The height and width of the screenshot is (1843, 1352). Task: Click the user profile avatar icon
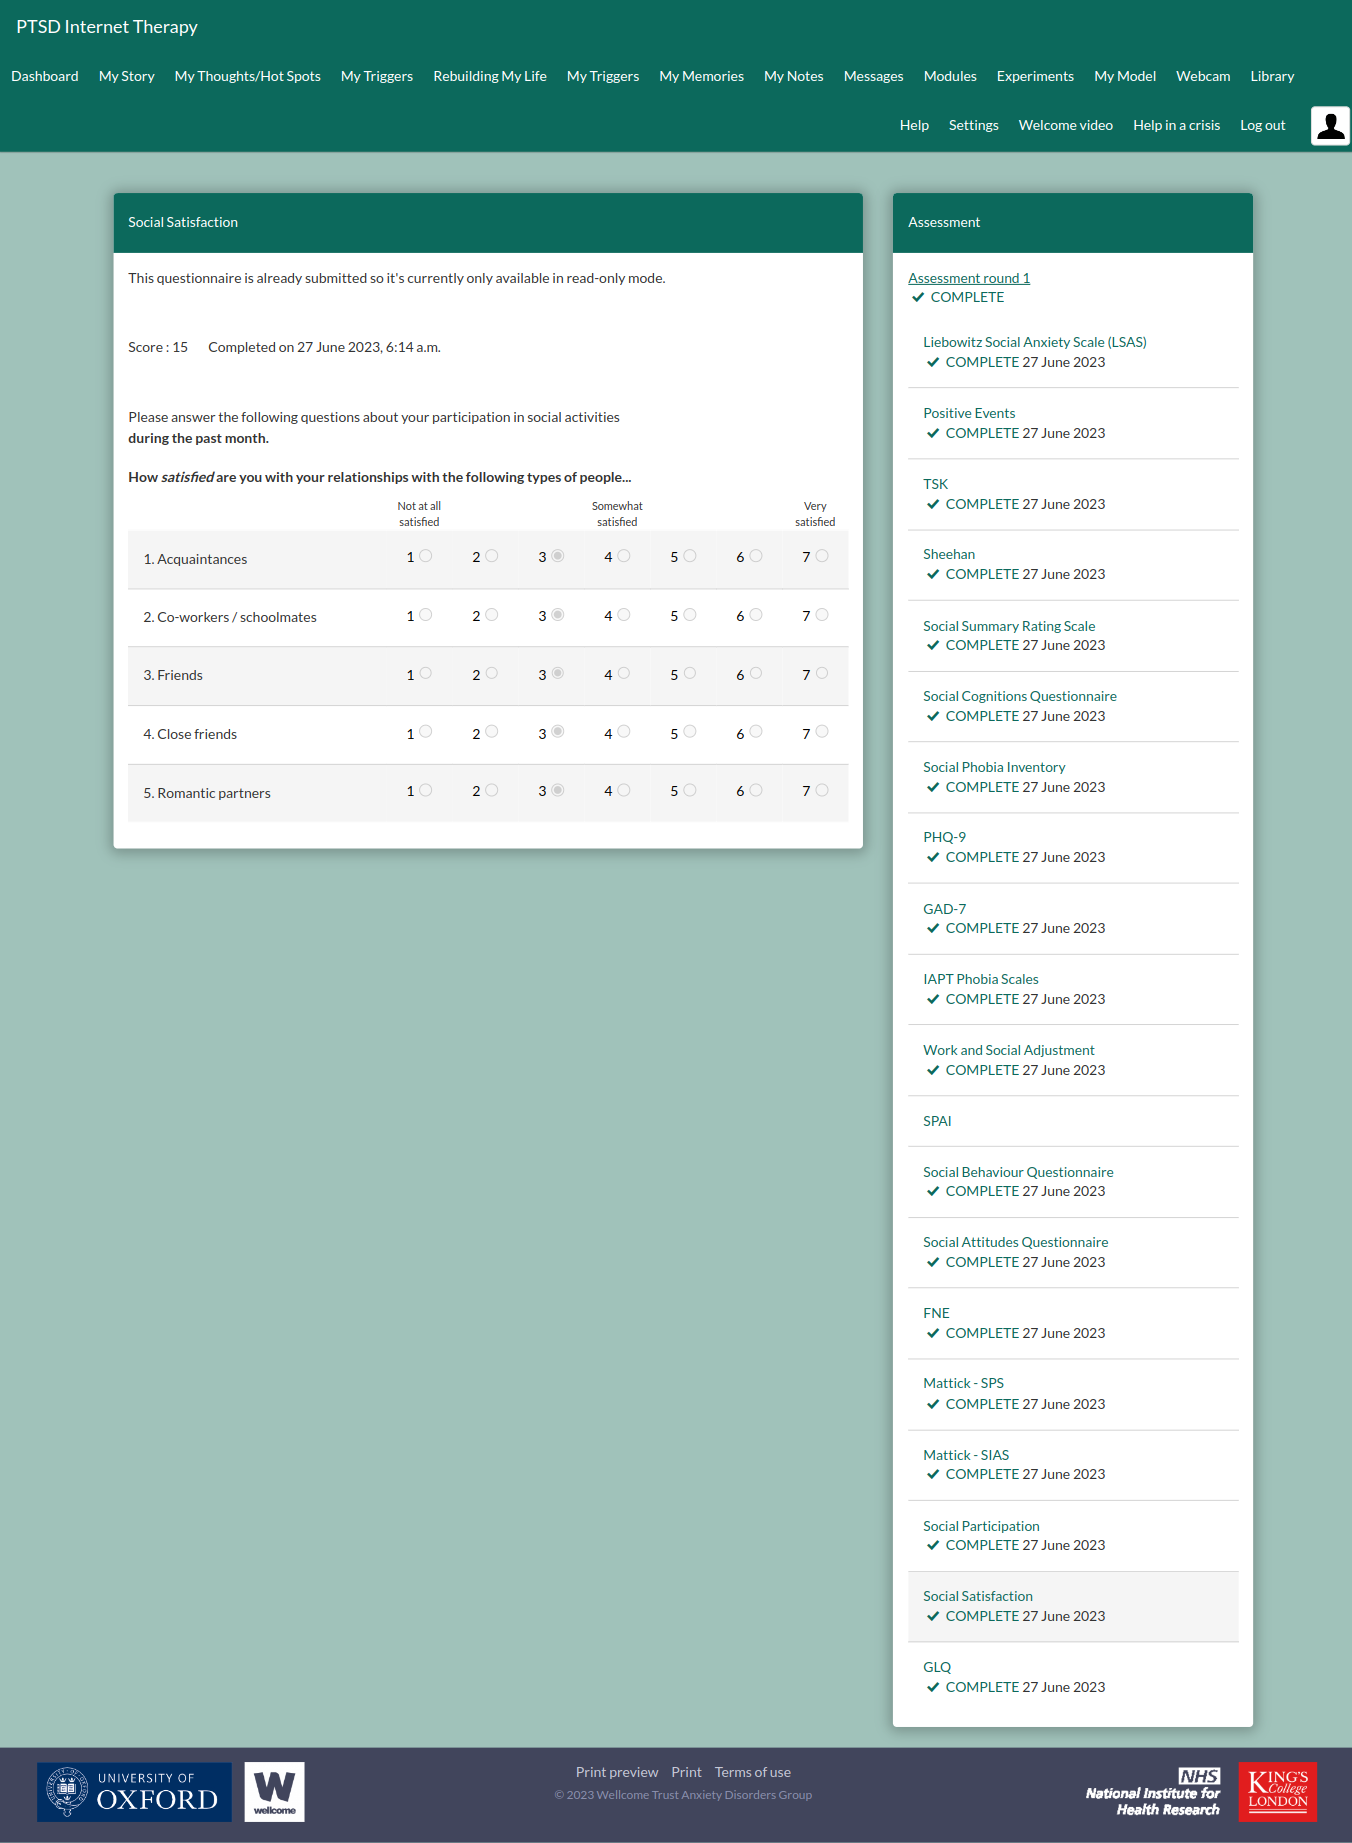[x=1330, y=126]
